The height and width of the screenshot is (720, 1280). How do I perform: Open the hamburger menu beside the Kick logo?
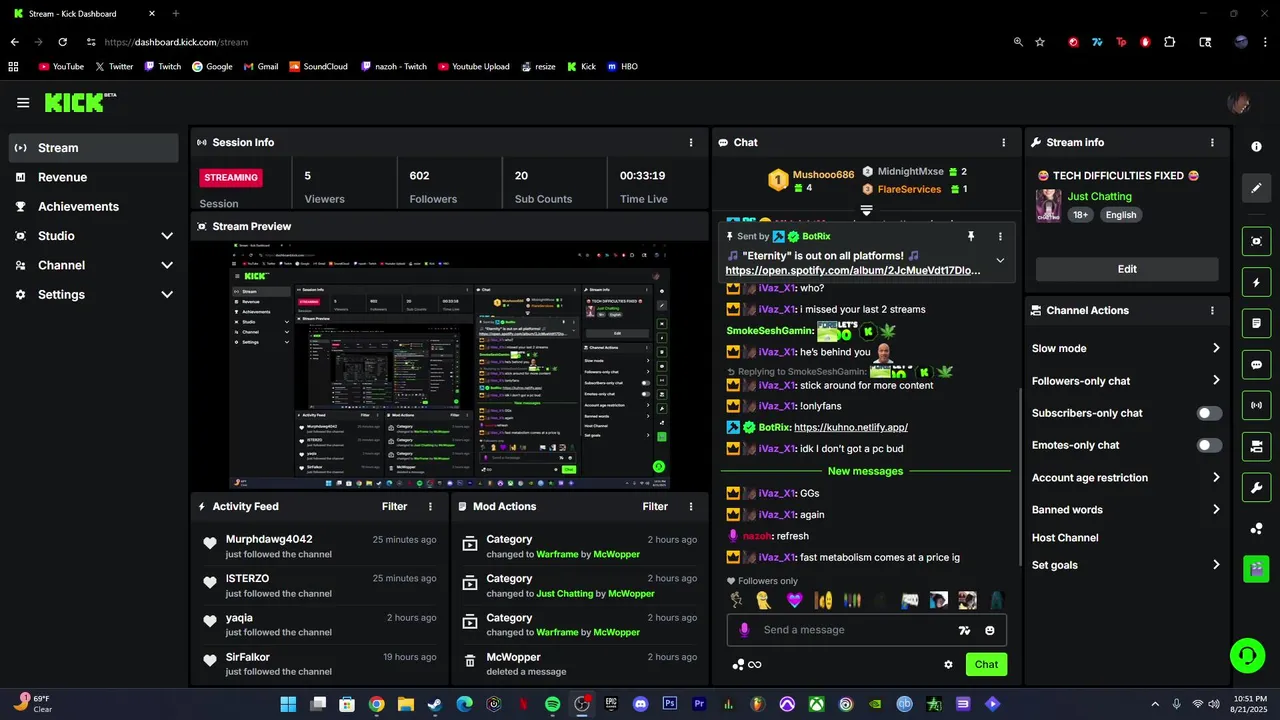tap(23, 103)
